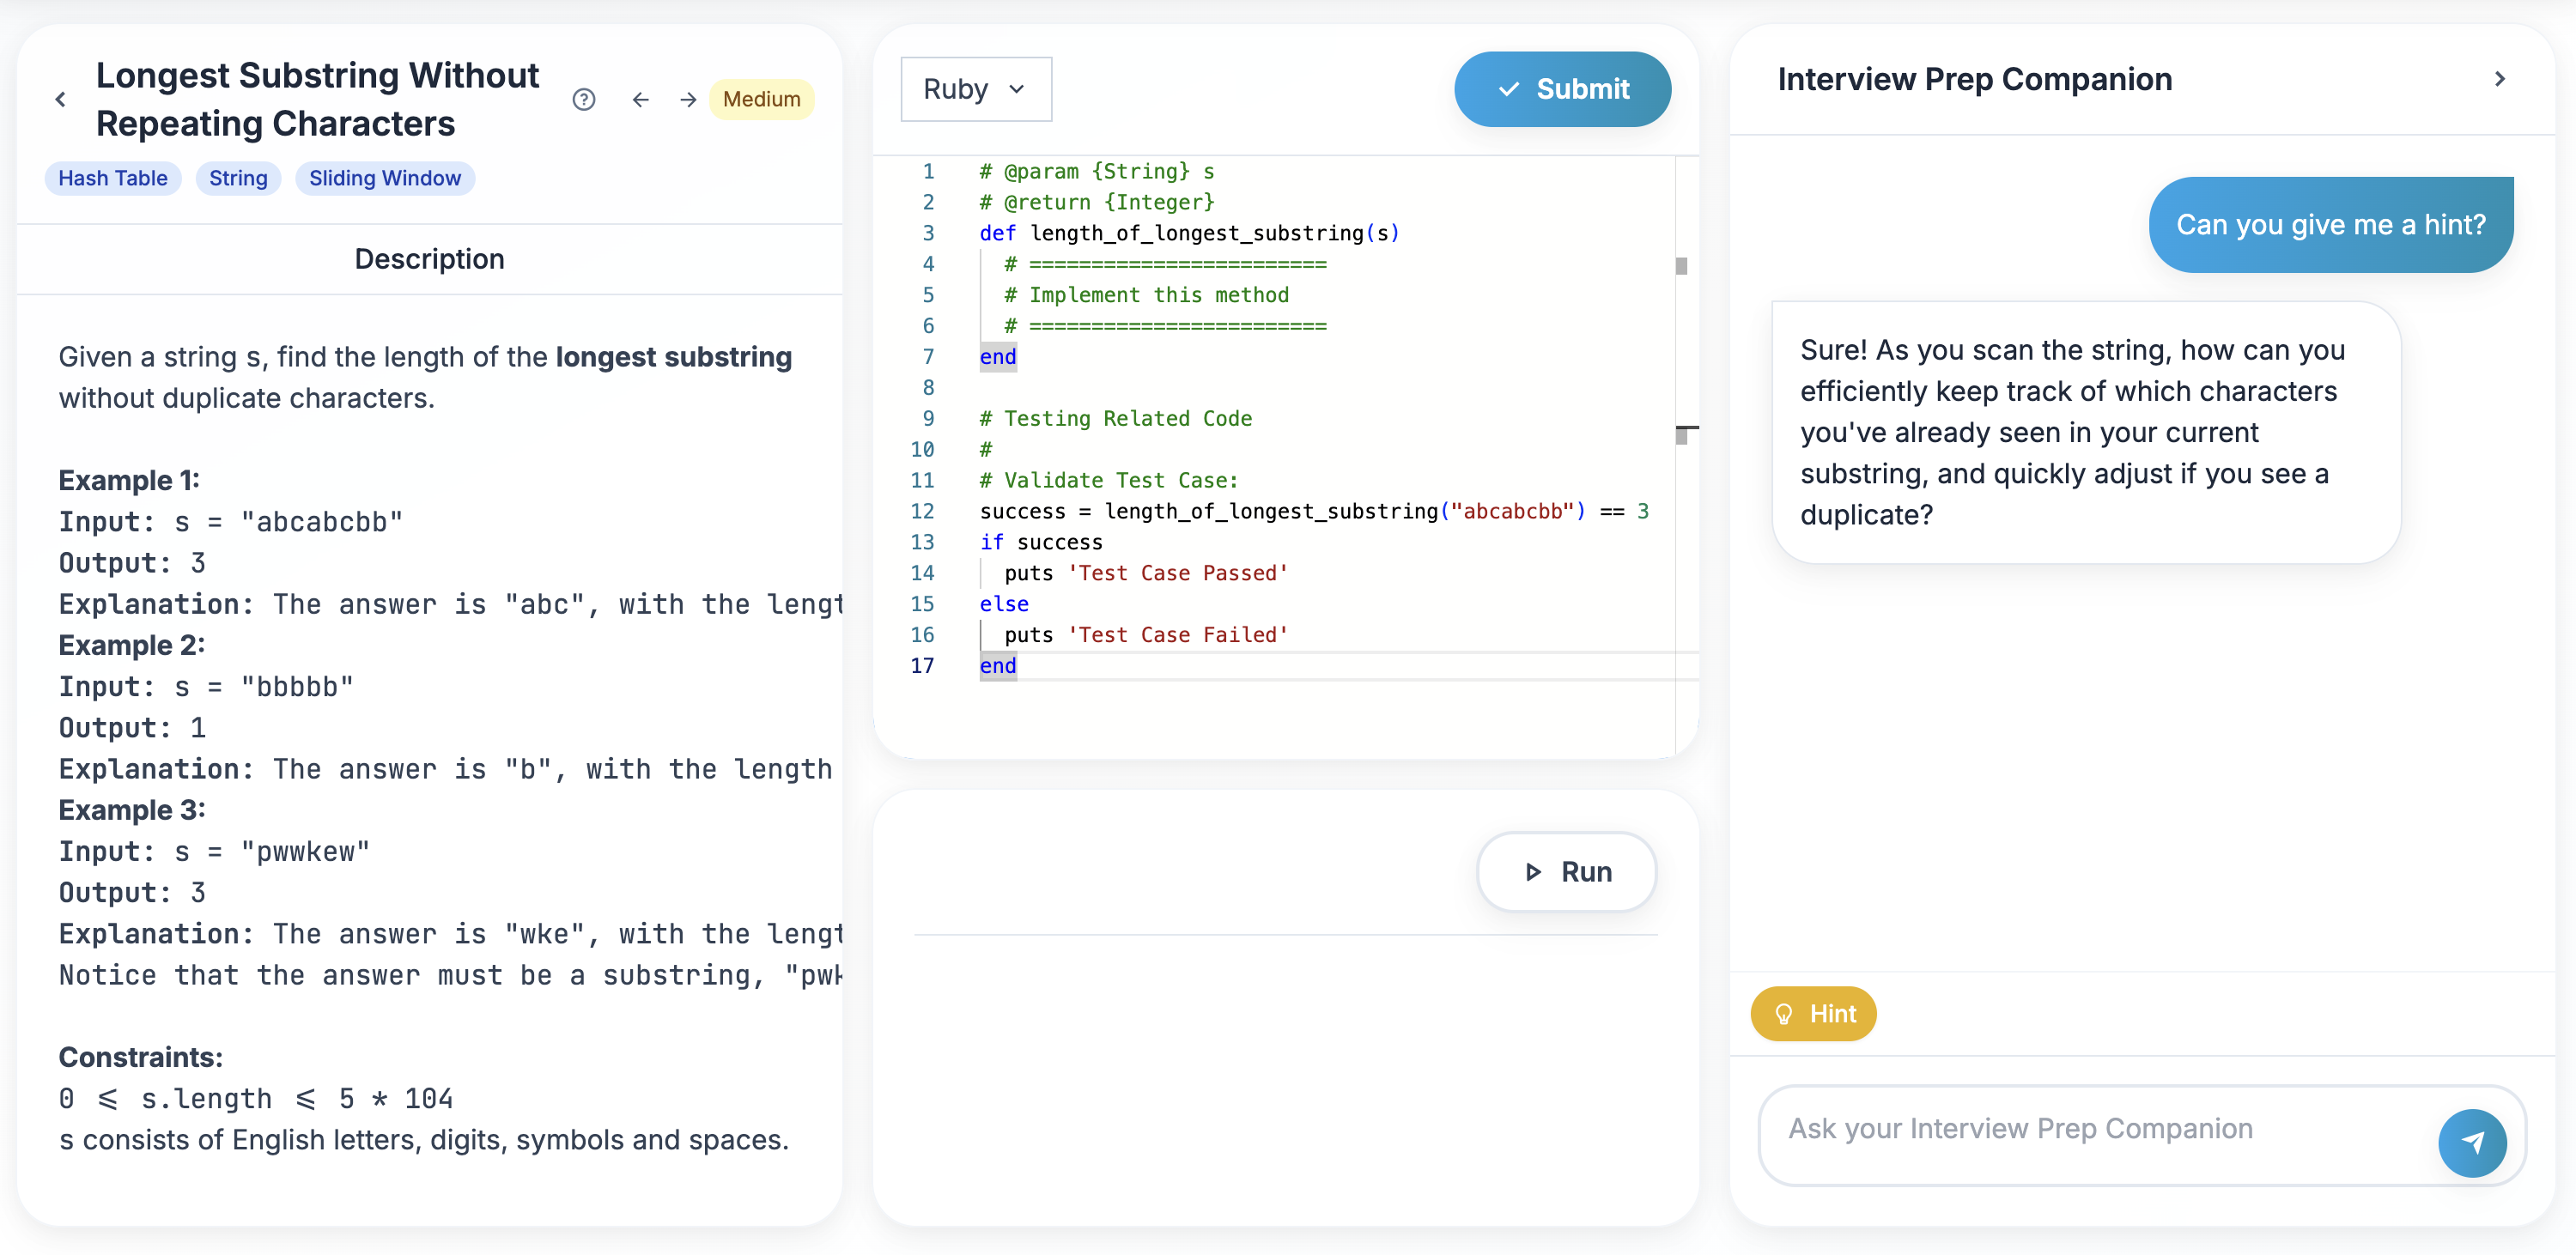Submit the current solution
The width and height of the screenshot is (2576, 1255).
tap(1562, 89)
